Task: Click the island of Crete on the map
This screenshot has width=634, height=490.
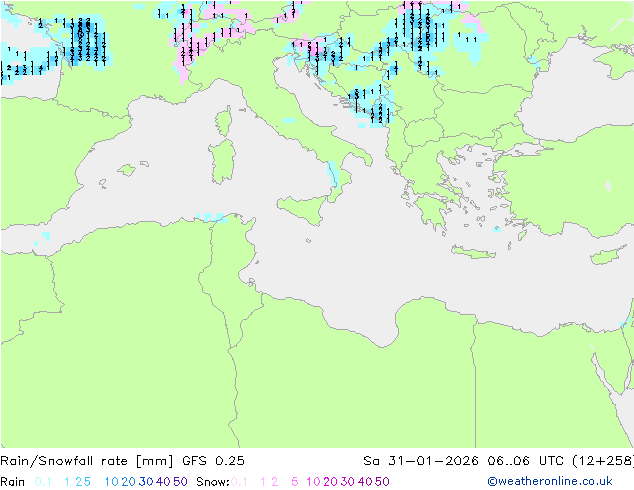Action: [473, 252]
